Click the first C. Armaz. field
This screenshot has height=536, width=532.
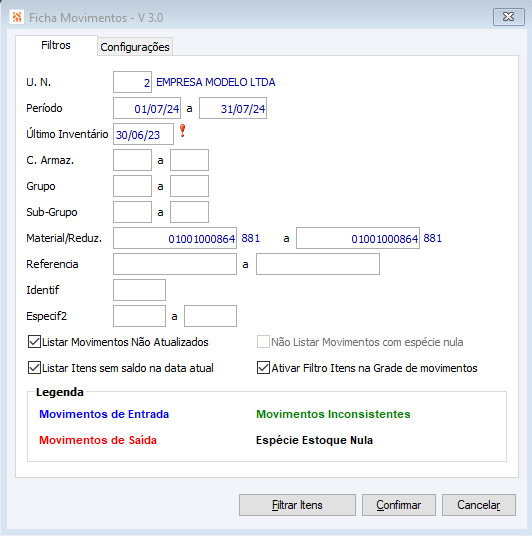[x=132, y=160]
